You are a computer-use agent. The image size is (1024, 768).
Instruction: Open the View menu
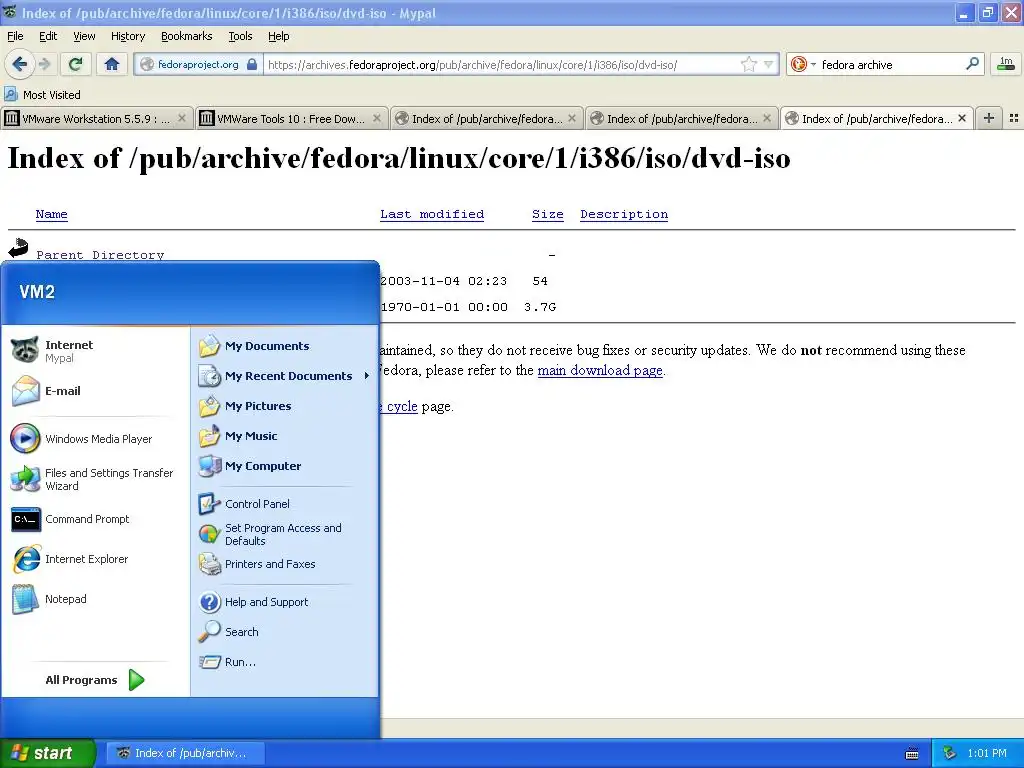pyautogui.click(x=84, y=36)
